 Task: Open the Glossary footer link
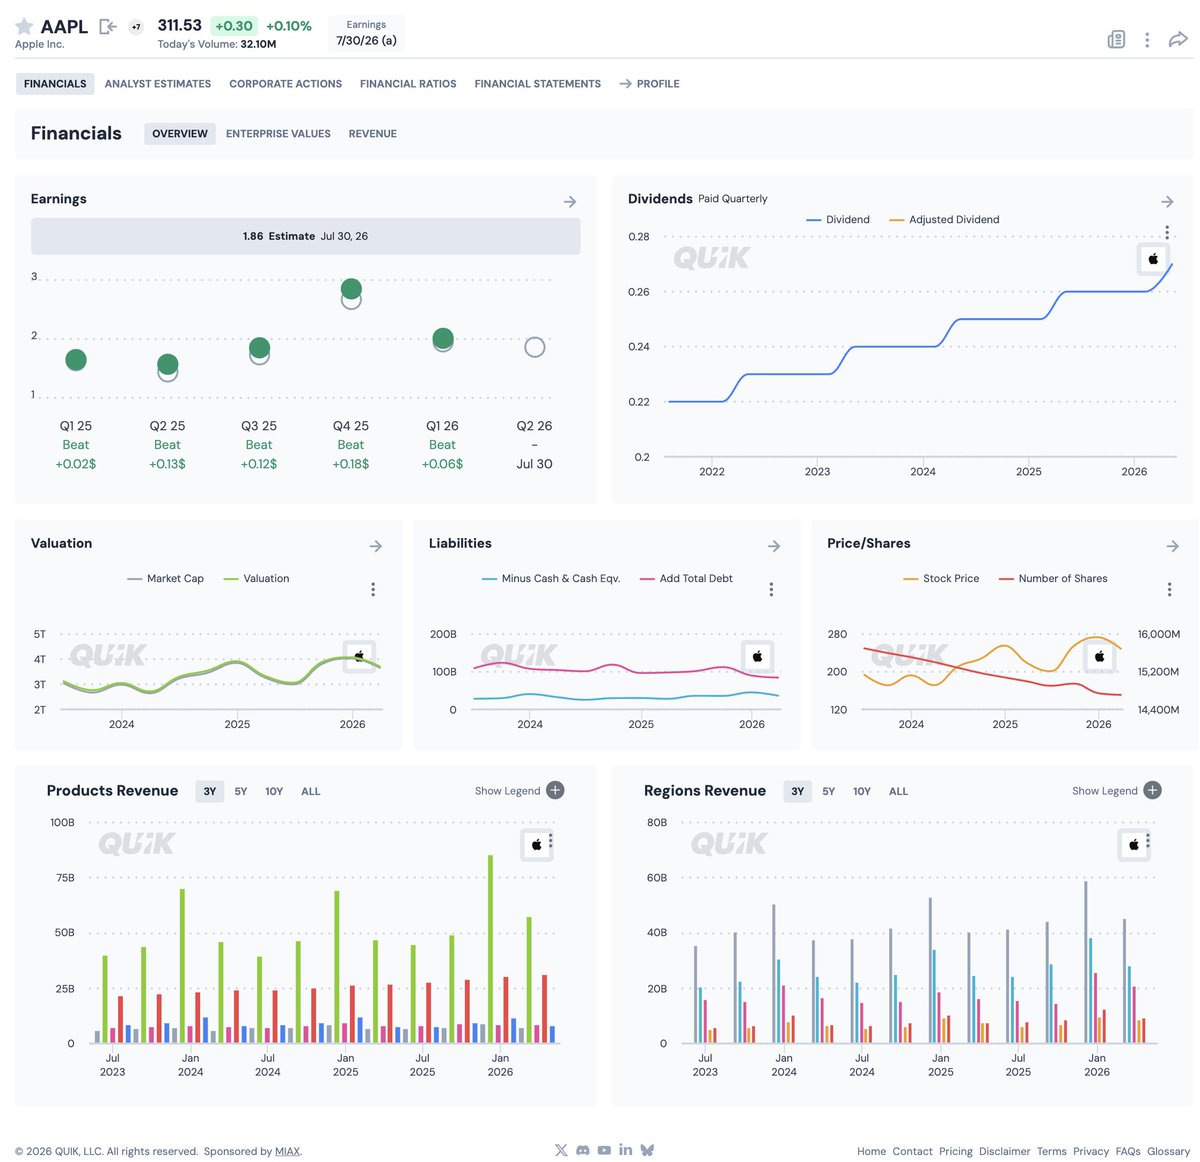[x=1168, y=1151]
